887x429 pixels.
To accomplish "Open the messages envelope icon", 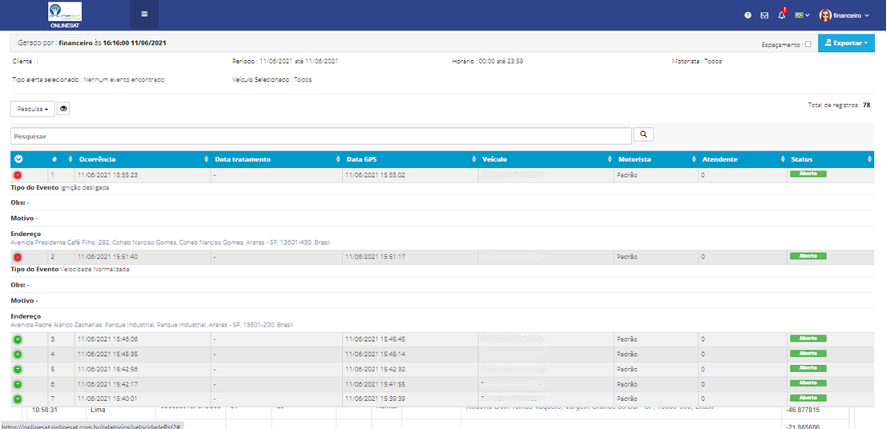I will click(765, 15).
